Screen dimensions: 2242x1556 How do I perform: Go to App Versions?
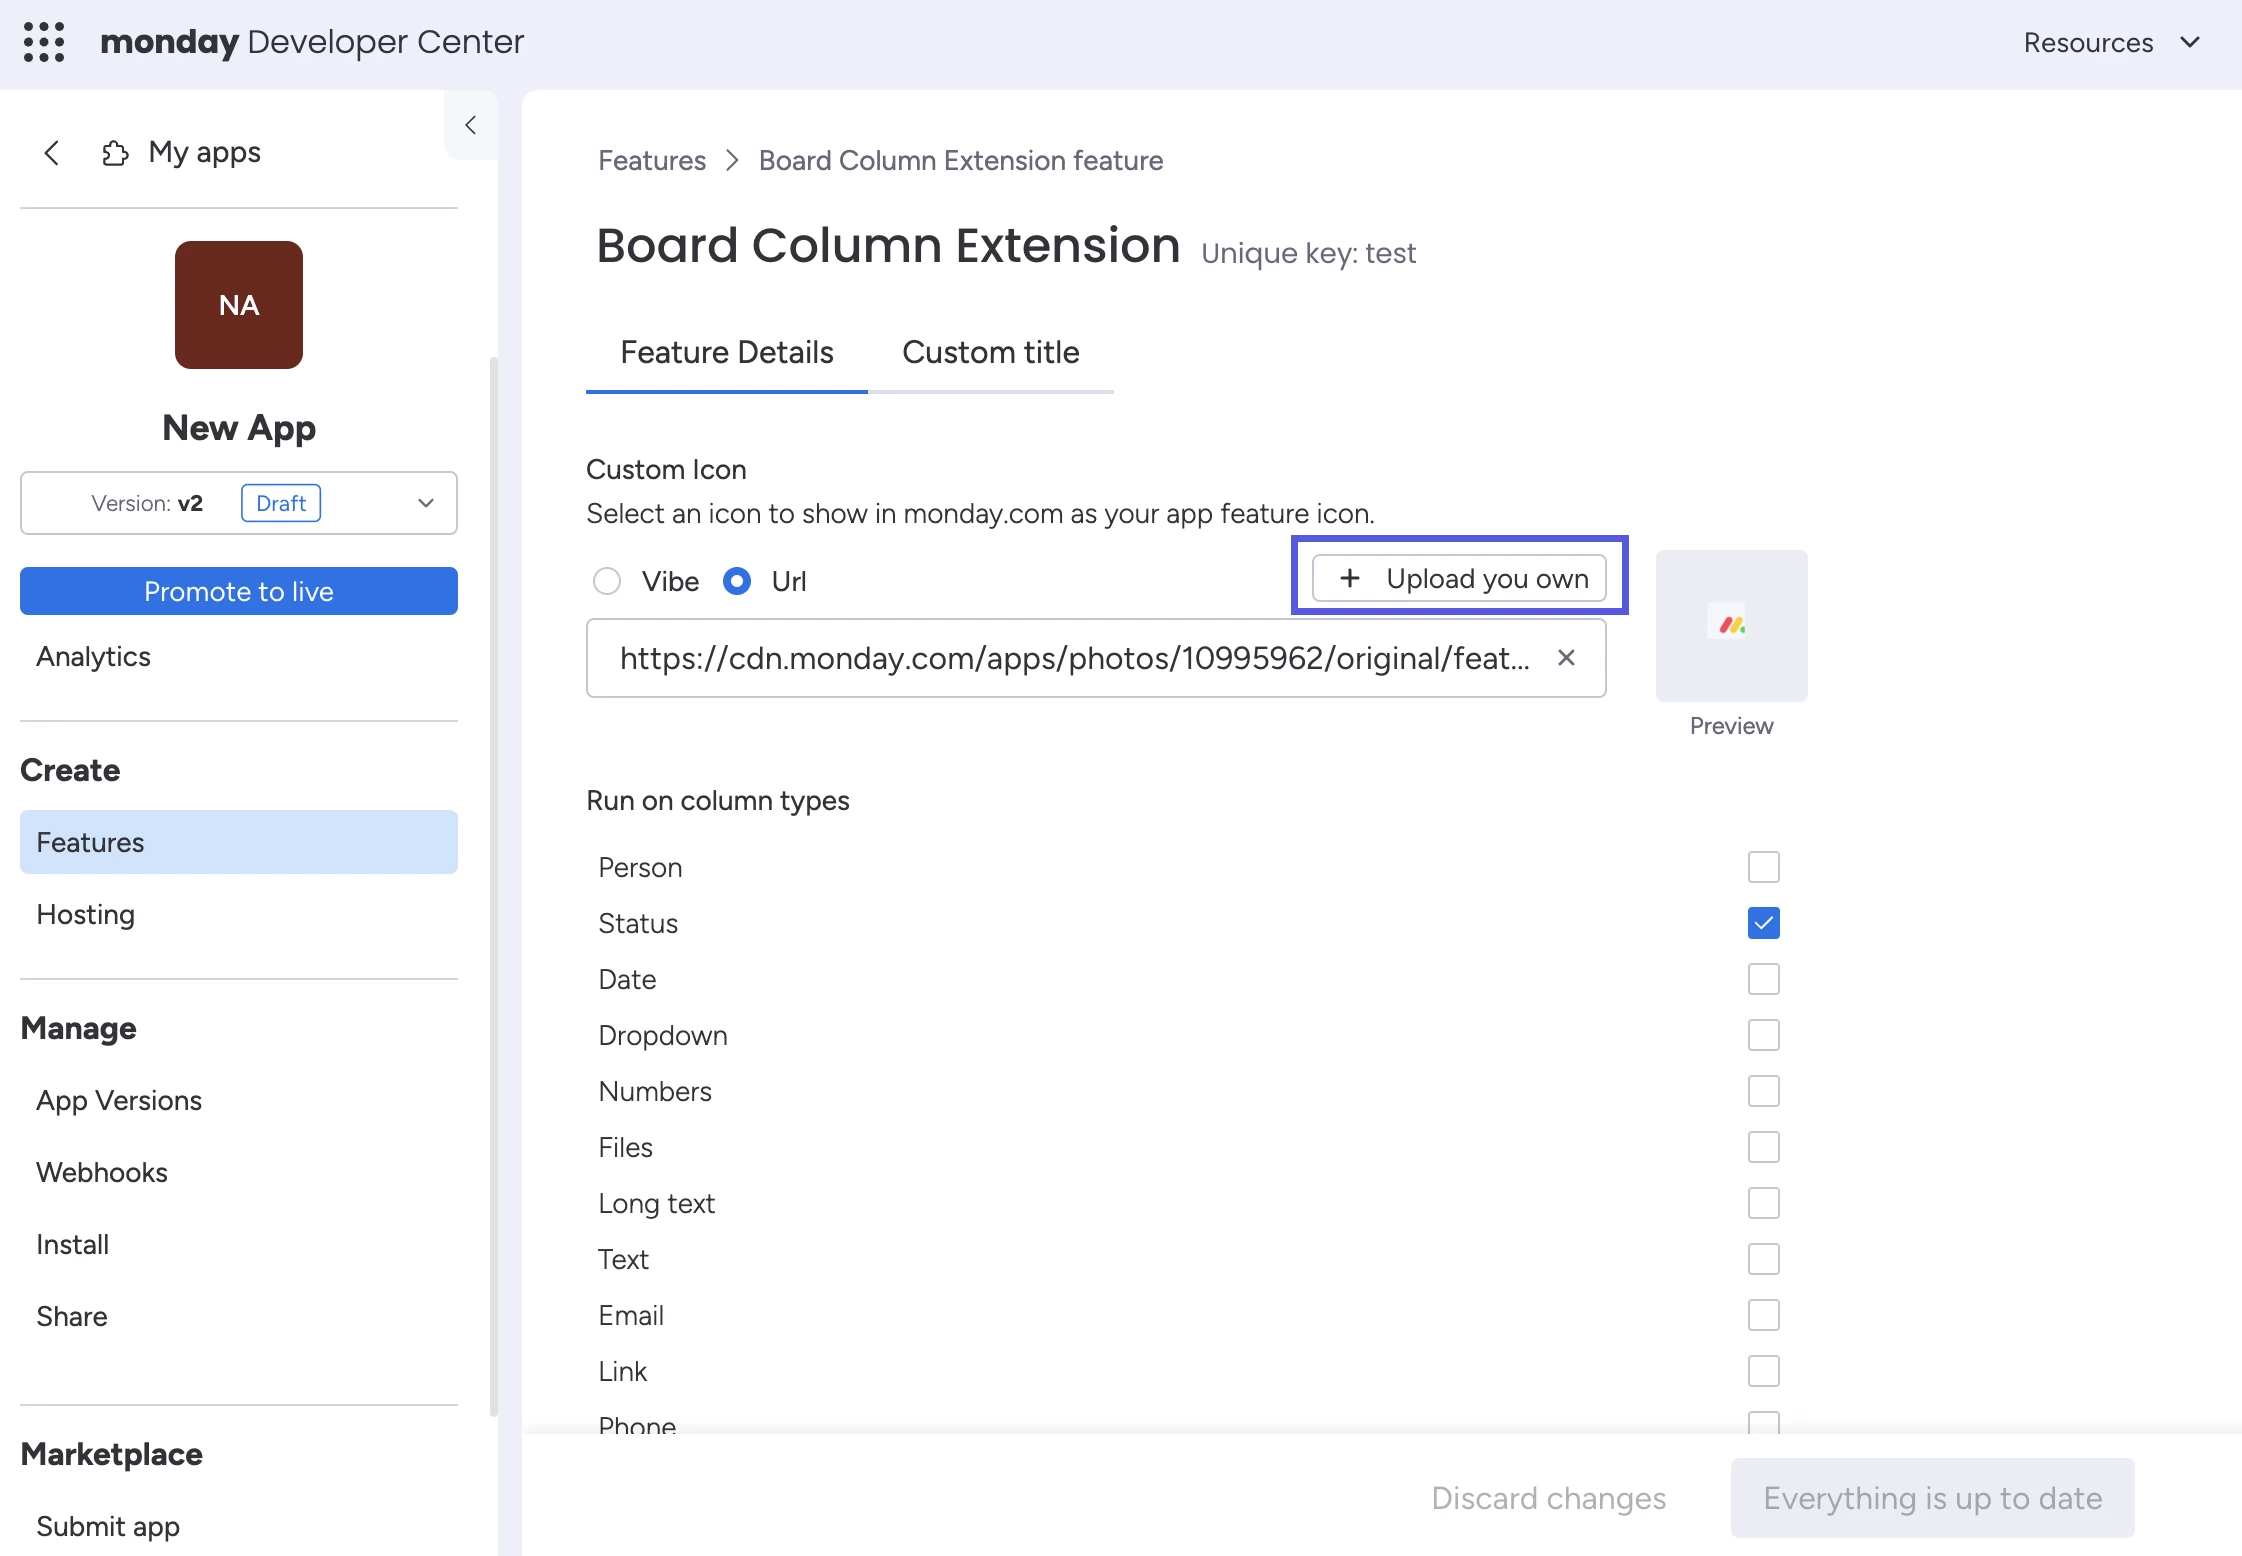click(239, 1100)
